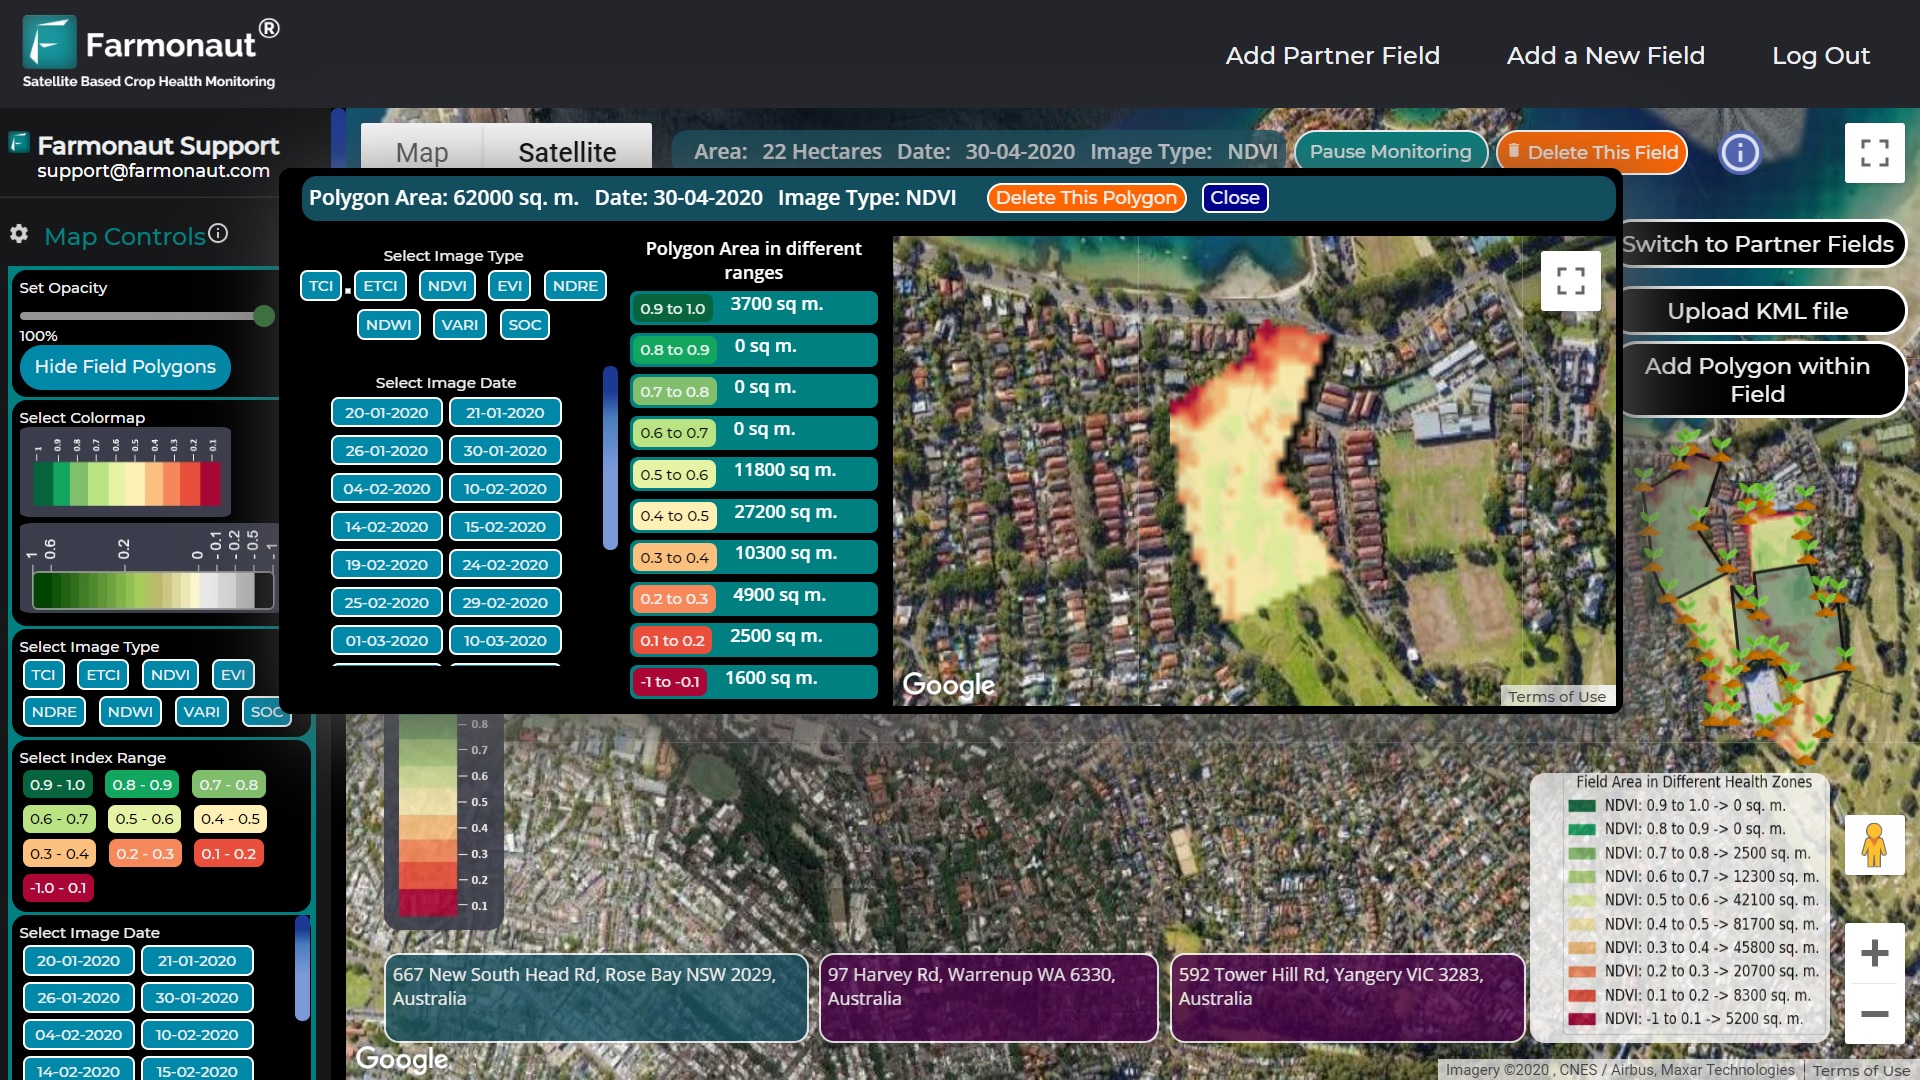Open fullscreen view inside the polygon popup map

[1571, 281]
